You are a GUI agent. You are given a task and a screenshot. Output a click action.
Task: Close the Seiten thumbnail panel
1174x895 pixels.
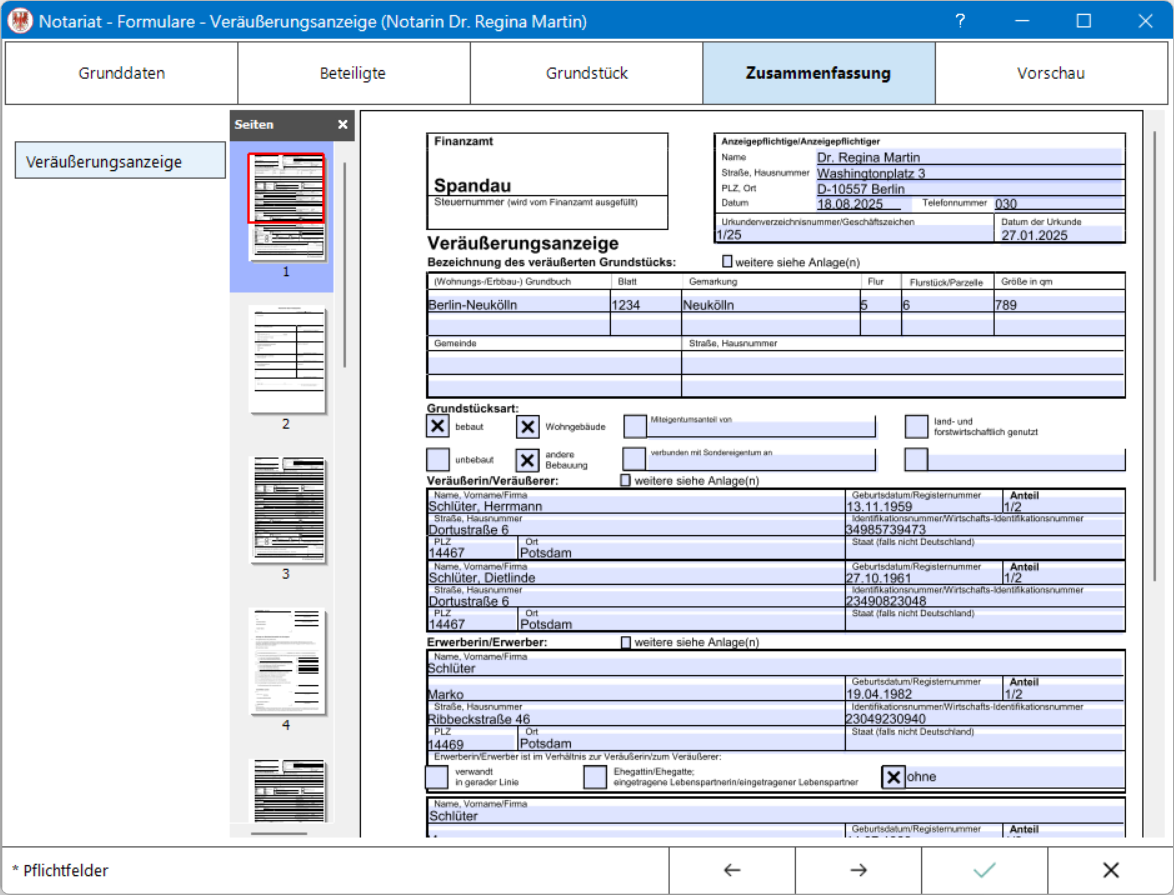point(342,124)
